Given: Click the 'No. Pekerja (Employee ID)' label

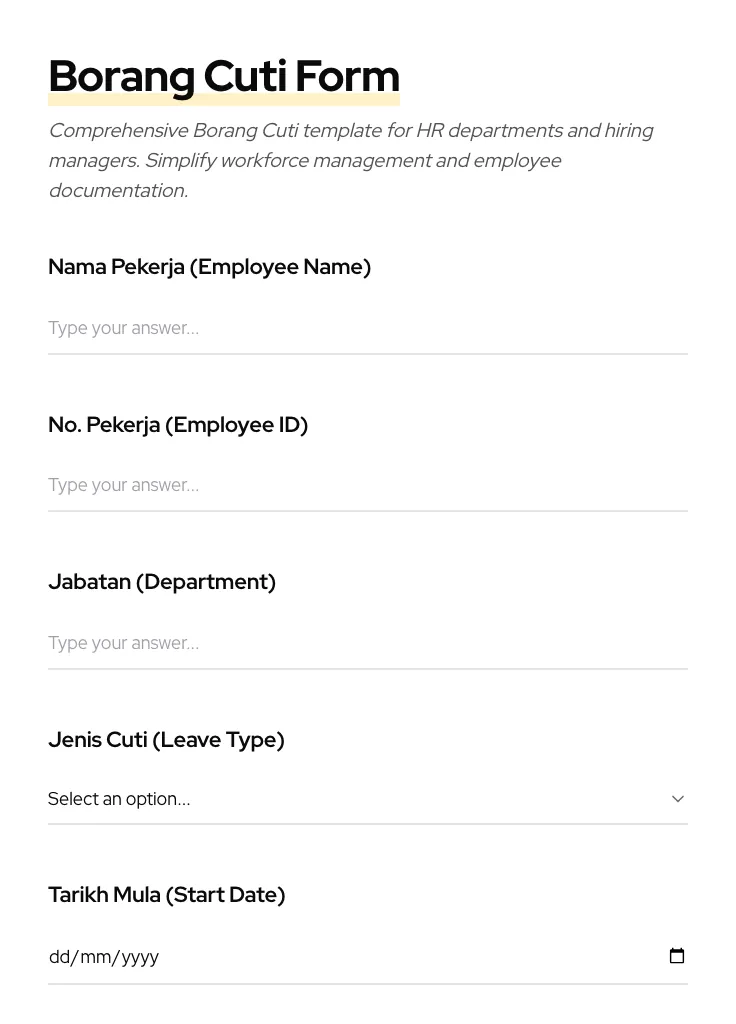Looking at the screenshot, I should tap(178, 425).
